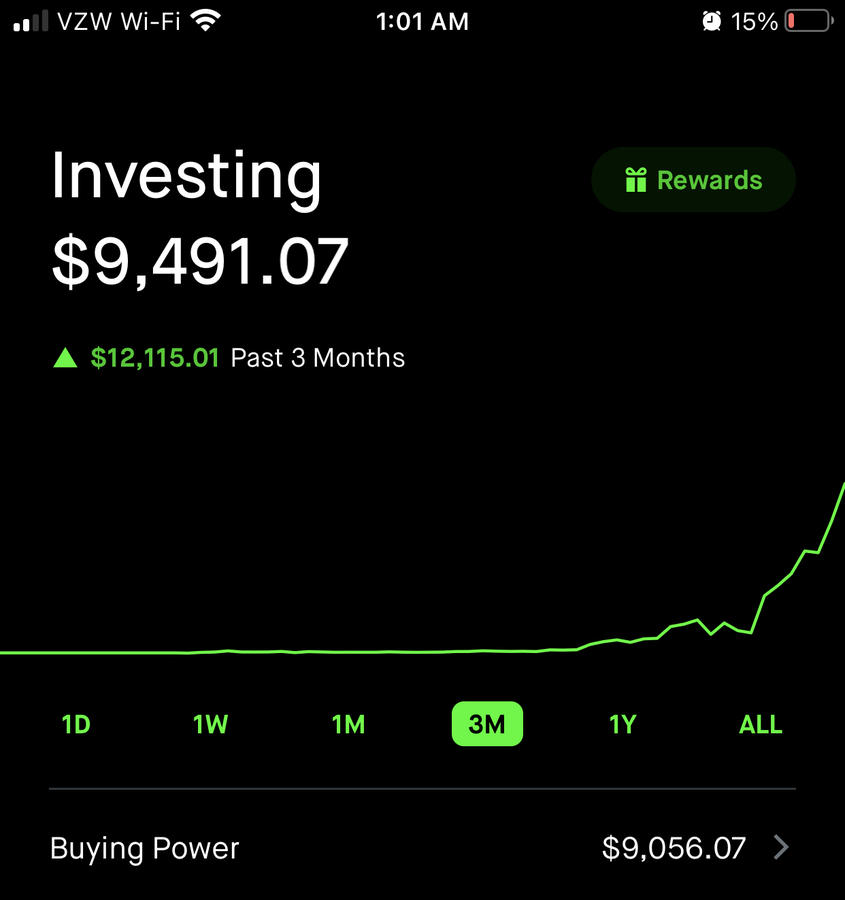Image resolution: width=845 pixels, height=900 pixels.
Task: Tap the $9,491.07 portfolio value
Action: (x=200, y=261)
